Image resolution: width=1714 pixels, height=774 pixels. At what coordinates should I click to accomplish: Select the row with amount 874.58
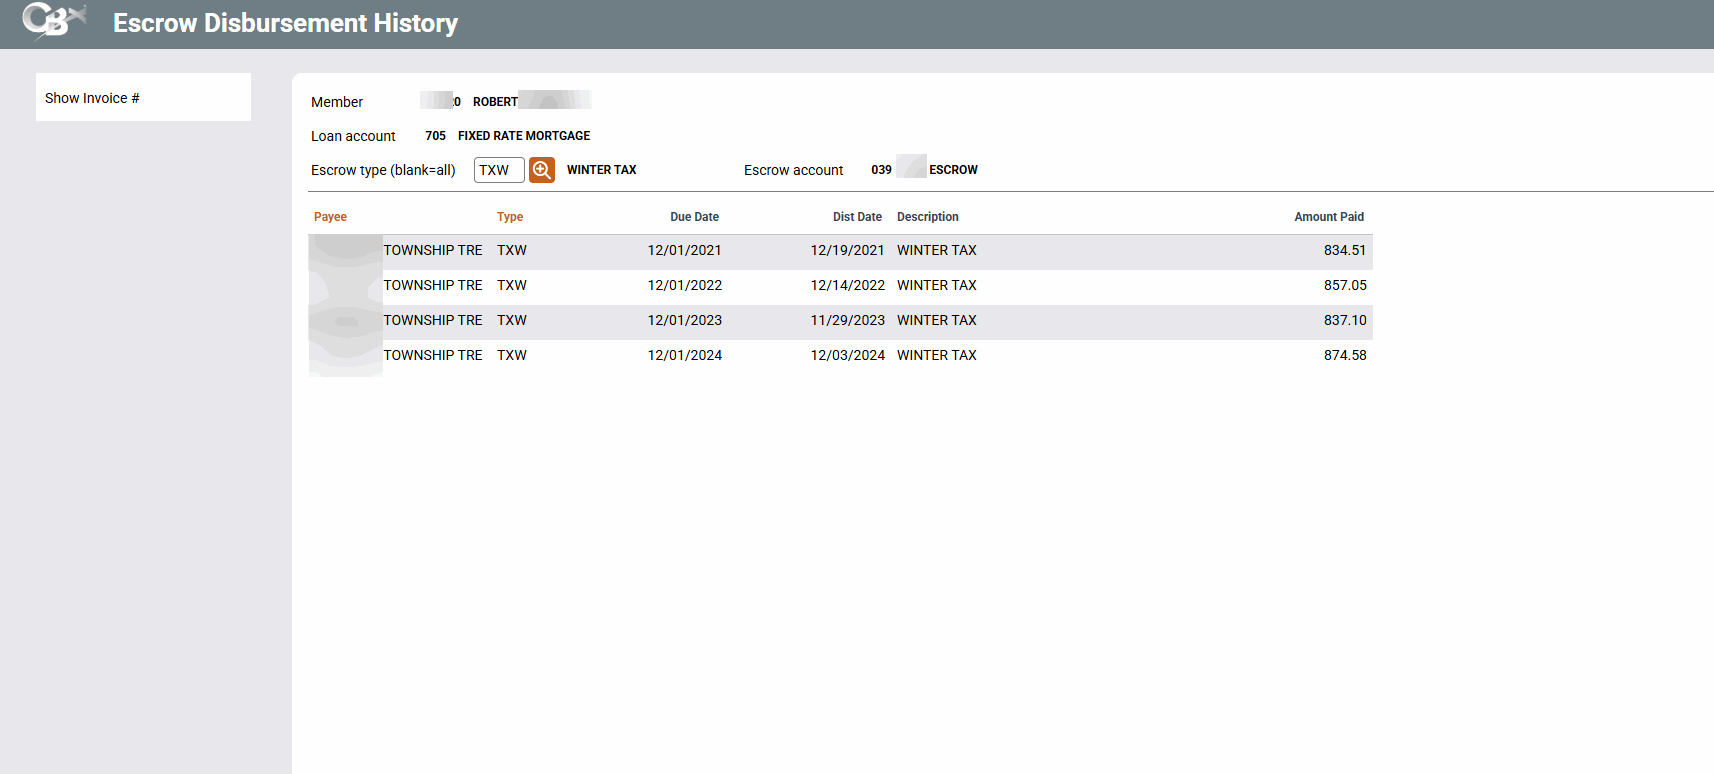click(1344, 356)
